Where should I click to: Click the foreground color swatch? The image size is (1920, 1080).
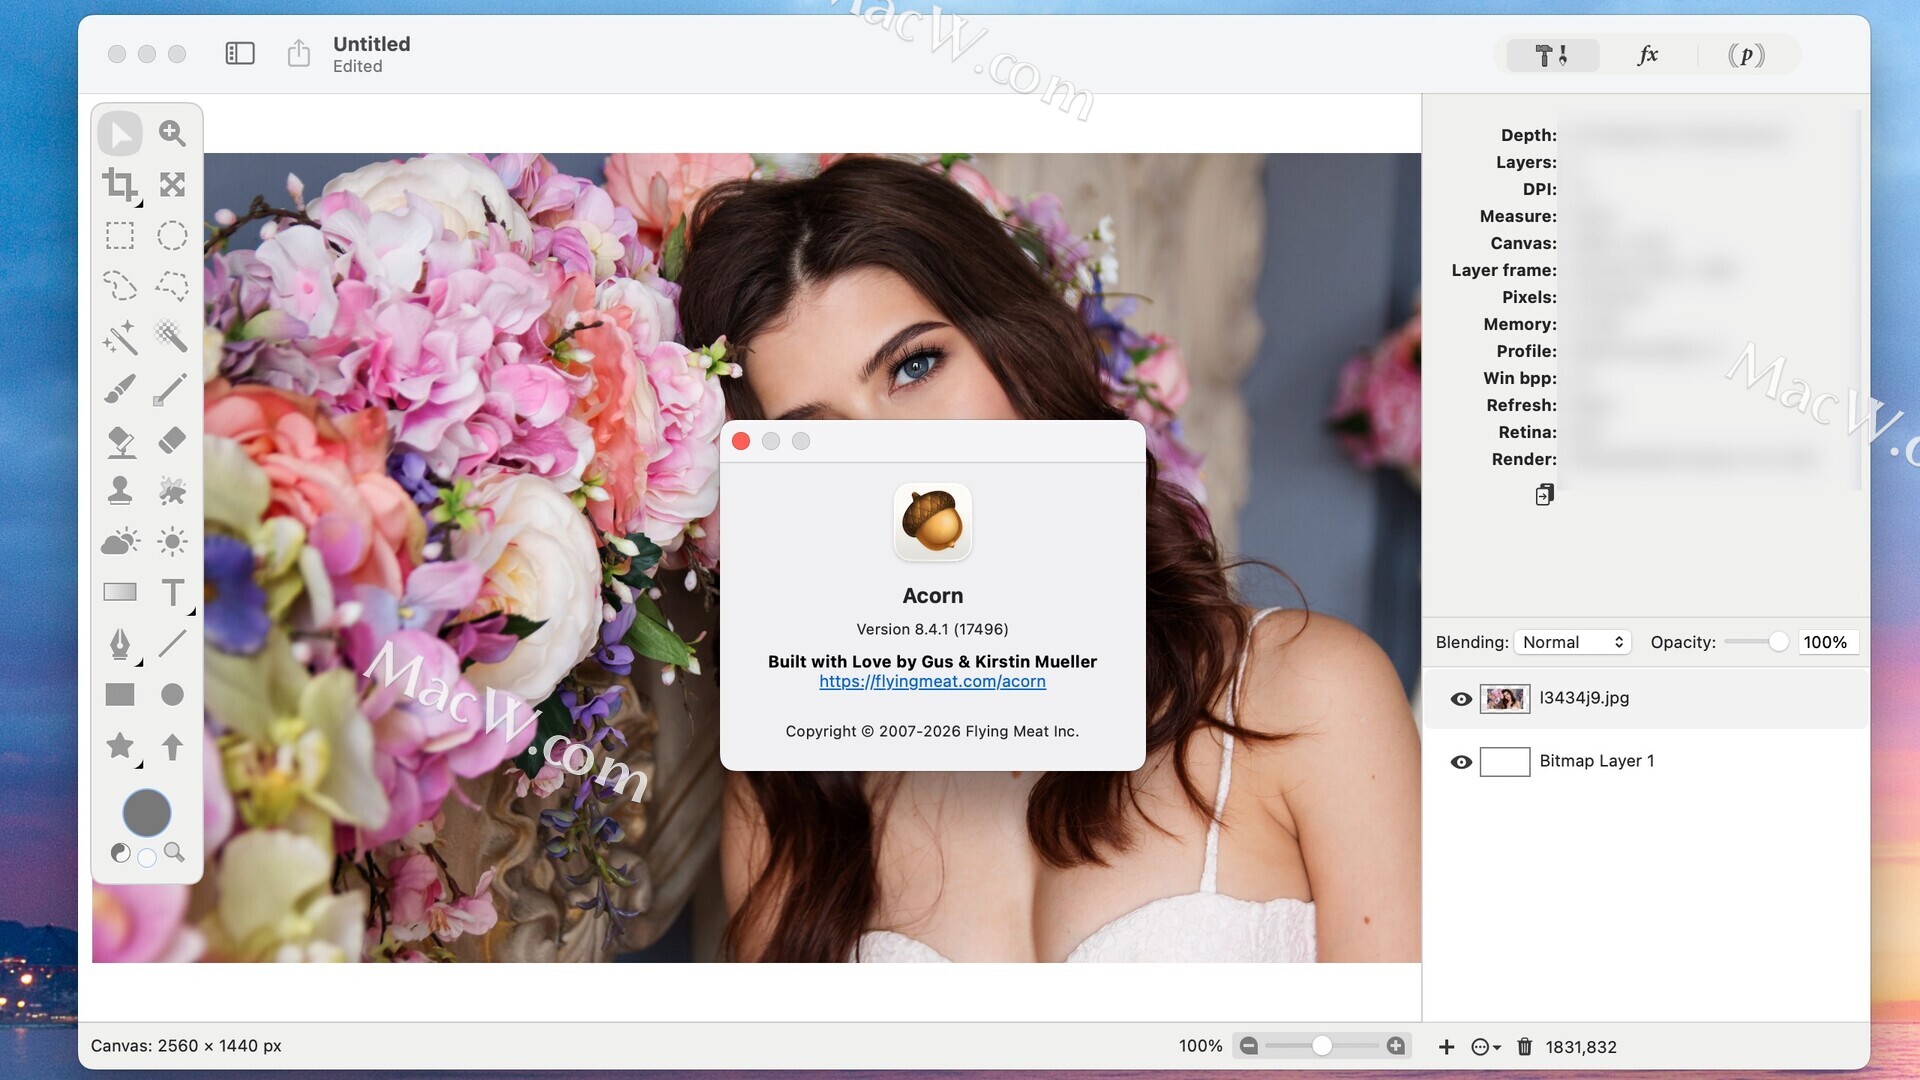point(147,812)
